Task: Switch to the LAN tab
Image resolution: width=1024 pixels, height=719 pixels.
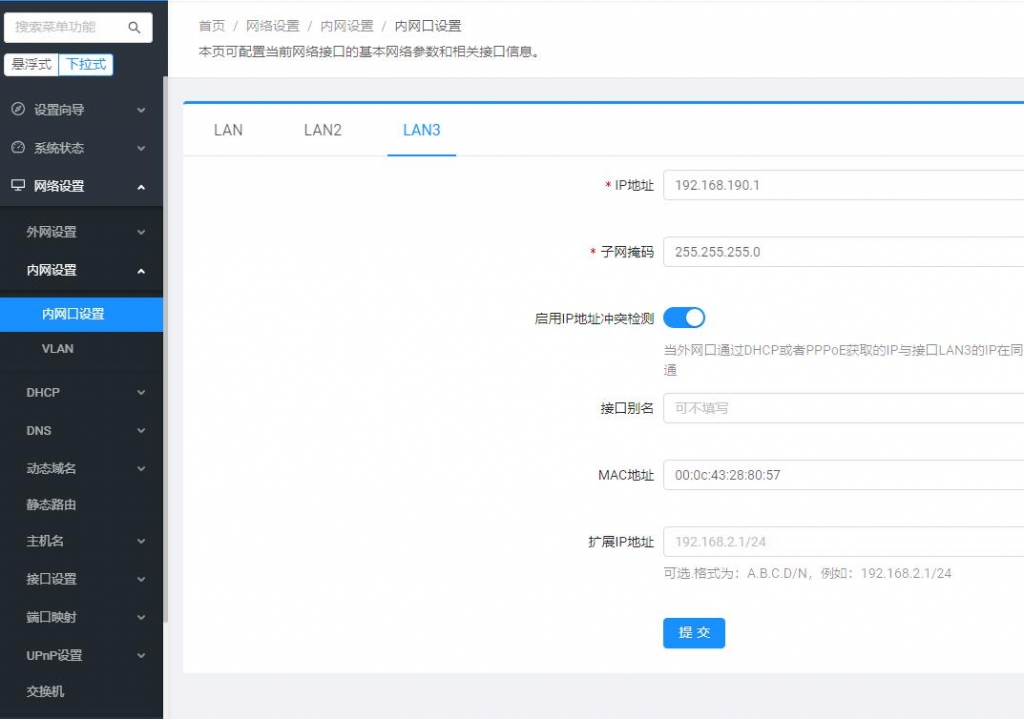Action: pos(228,130)
